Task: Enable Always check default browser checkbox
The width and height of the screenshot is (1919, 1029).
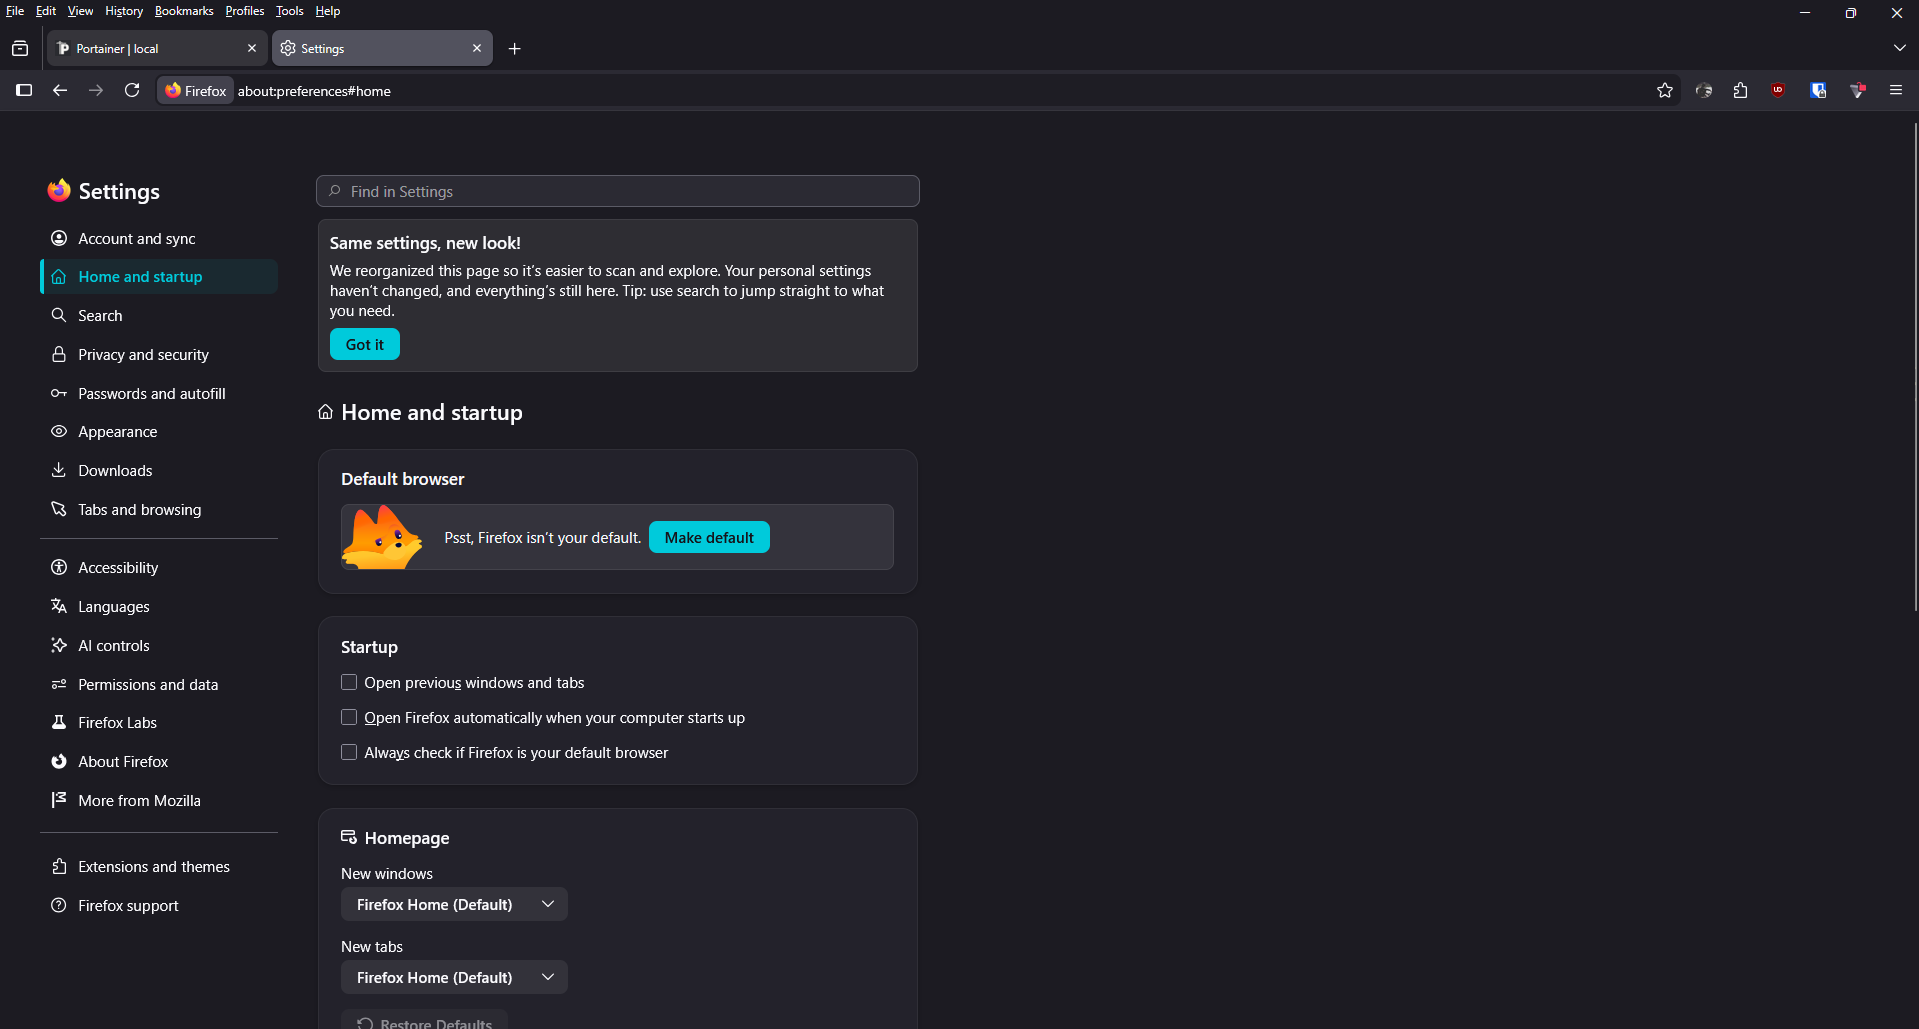Action: click(x=349, y=752)
